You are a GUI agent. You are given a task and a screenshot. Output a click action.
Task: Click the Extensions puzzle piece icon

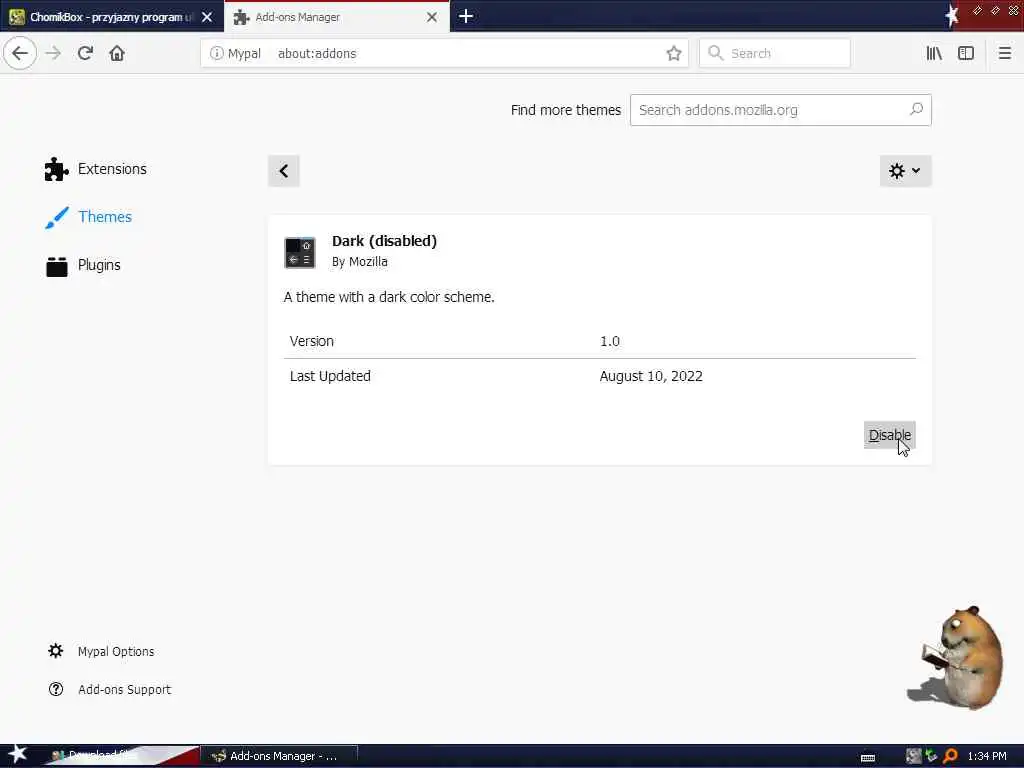click(56, 169)
